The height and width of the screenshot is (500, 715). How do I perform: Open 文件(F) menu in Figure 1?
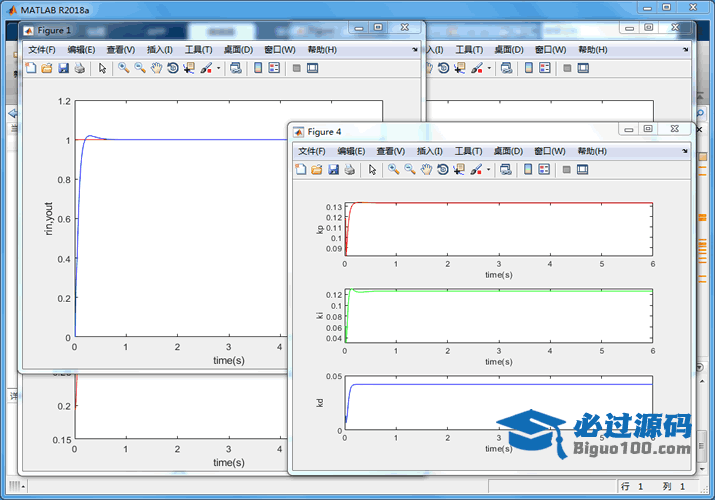(x=42, y=50)
